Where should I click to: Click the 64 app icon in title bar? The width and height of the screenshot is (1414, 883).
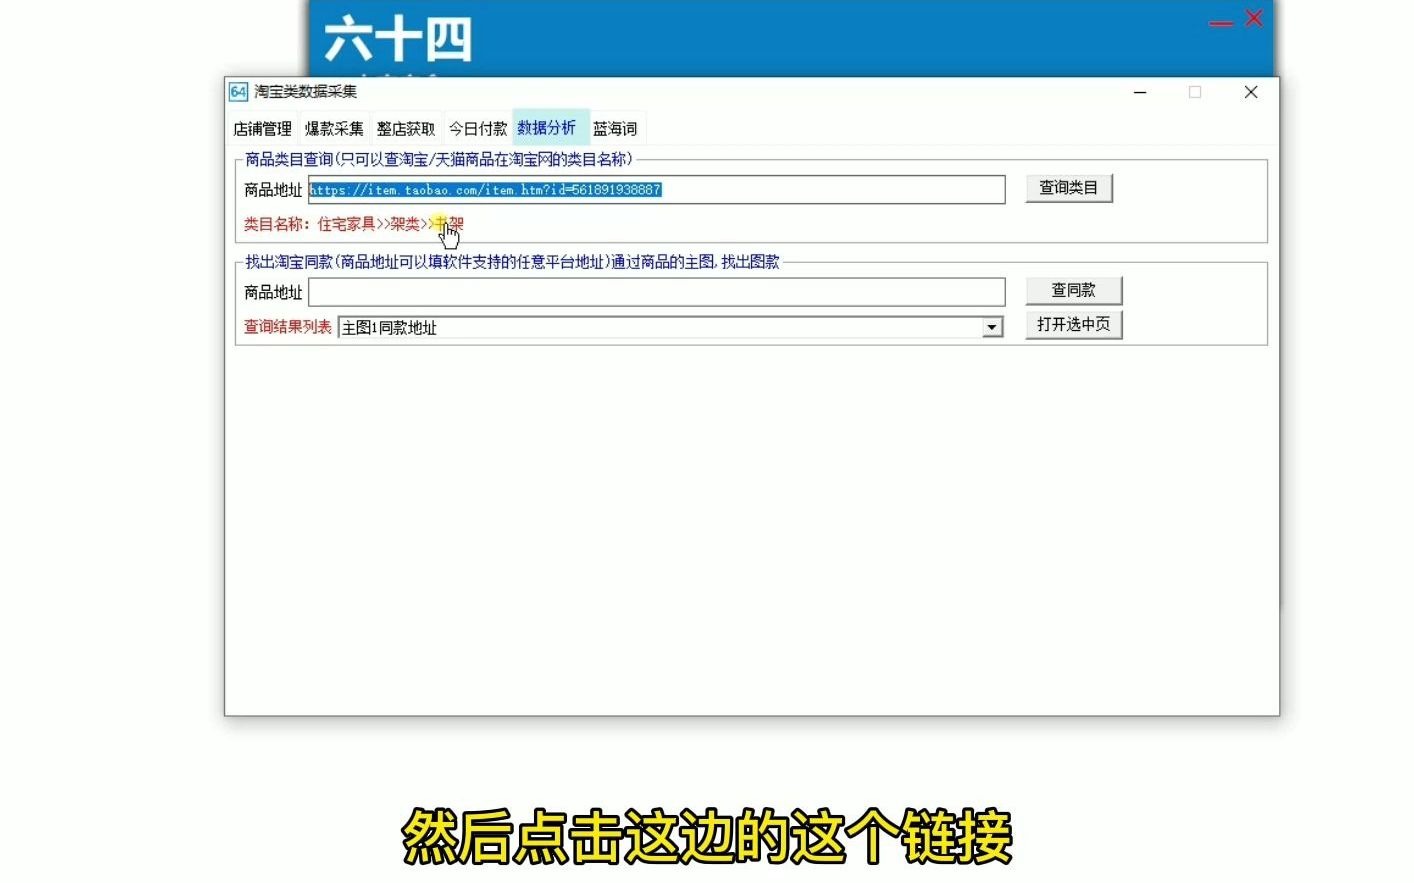[x=238, y=91]
